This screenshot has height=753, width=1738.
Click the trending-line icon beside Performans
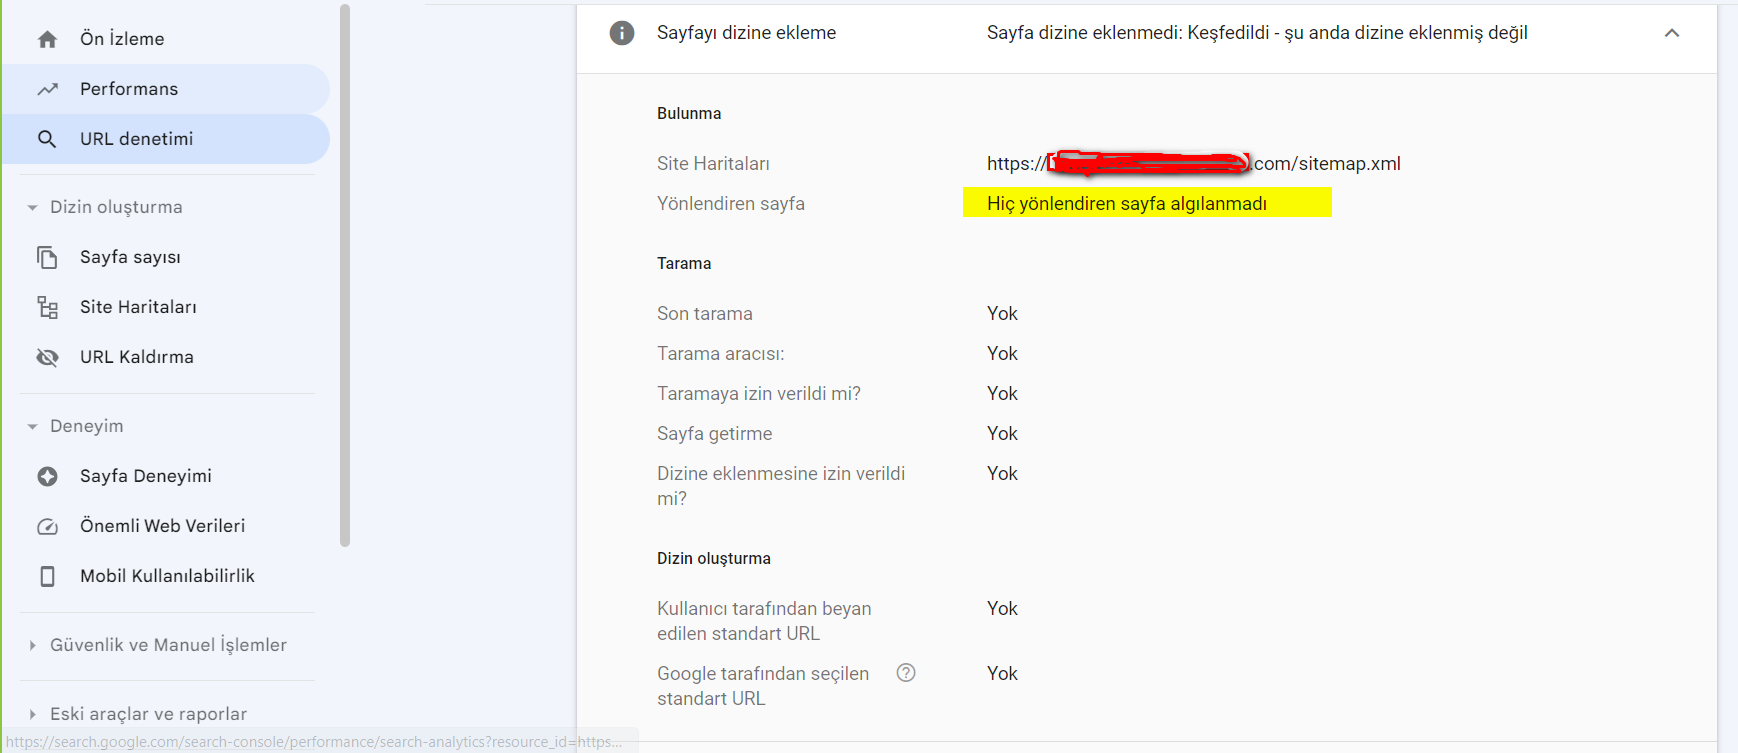tap(47, 89)
